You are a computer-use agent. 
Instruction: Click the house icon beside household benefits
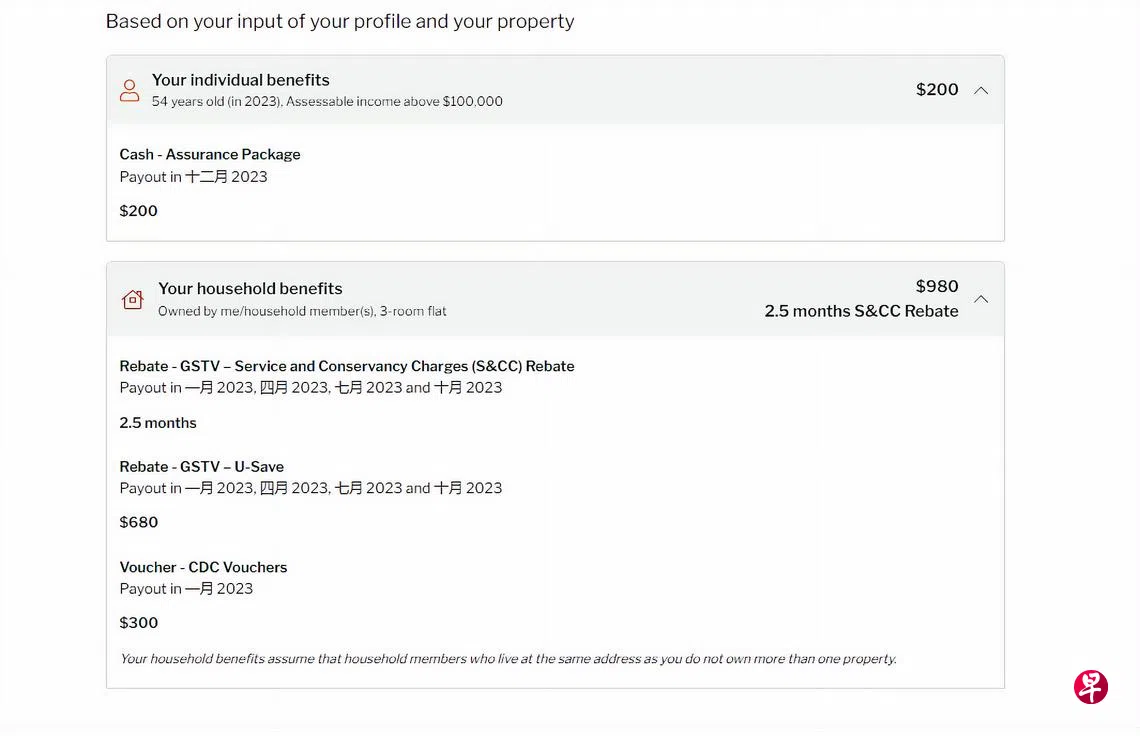click(x=132, y=299)
